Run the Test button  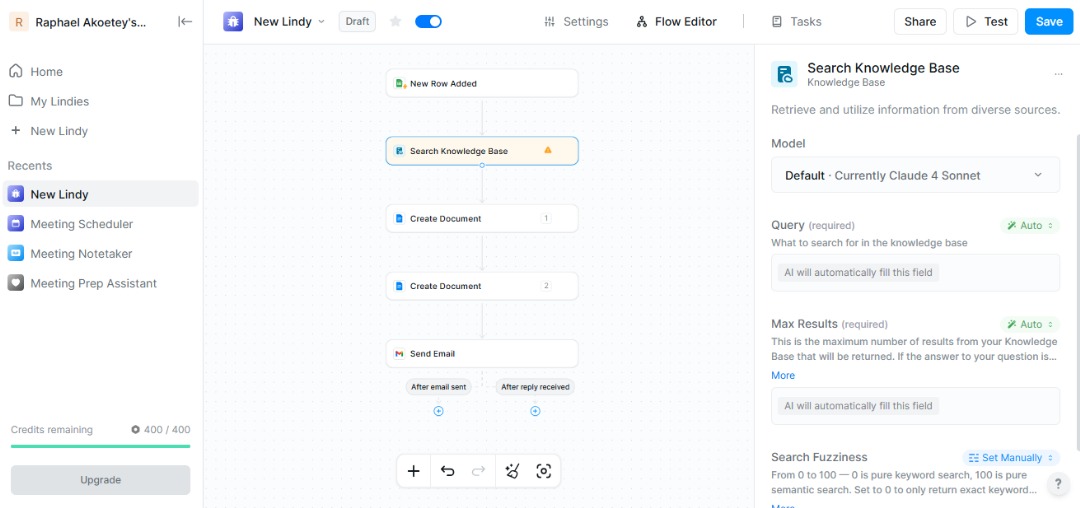(x=986, y=21)
